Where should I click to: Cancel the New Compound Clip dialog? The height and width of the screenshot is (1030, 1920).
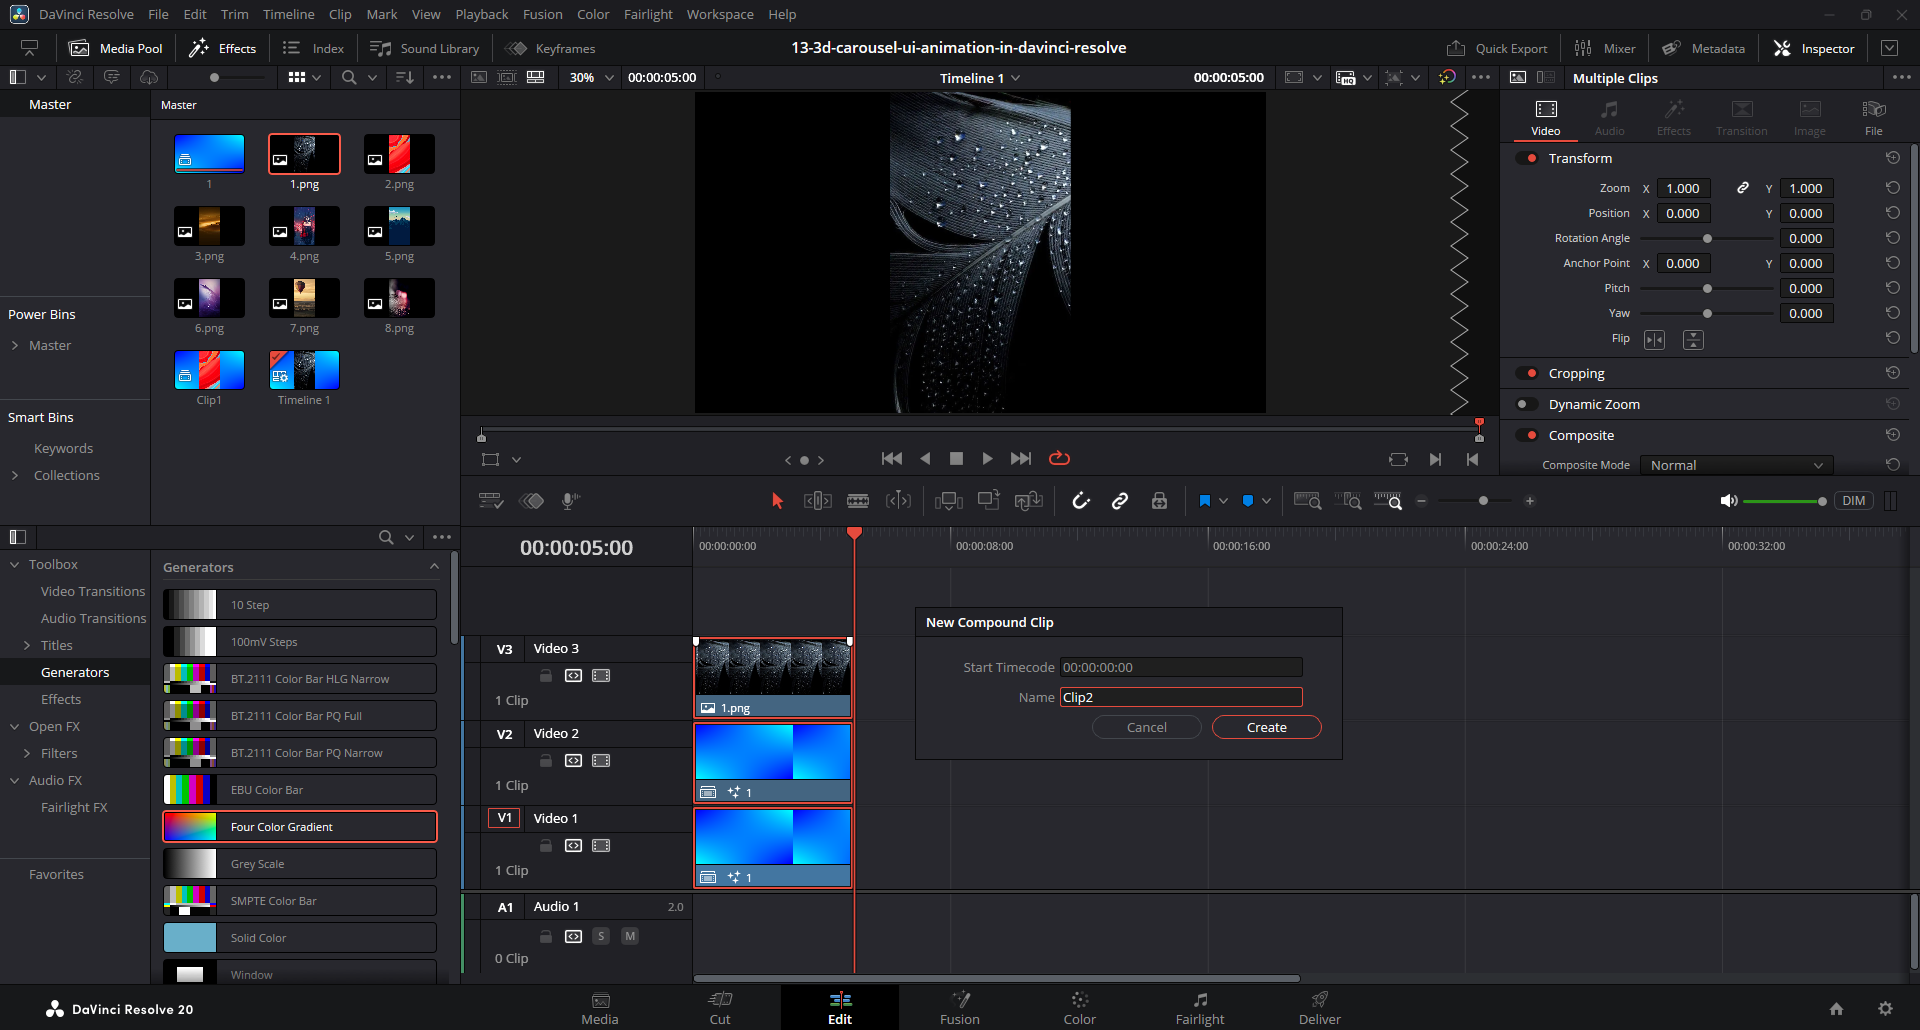tap(1146, 727)
